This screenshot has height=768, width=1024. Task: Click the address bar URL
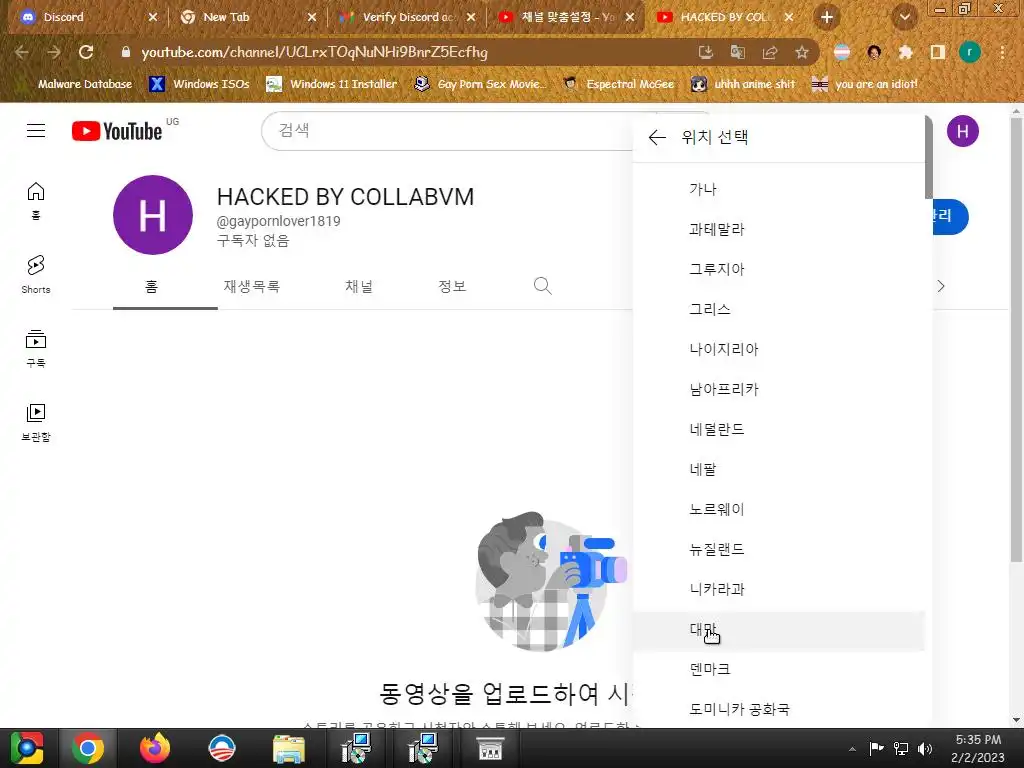(314, 52)
